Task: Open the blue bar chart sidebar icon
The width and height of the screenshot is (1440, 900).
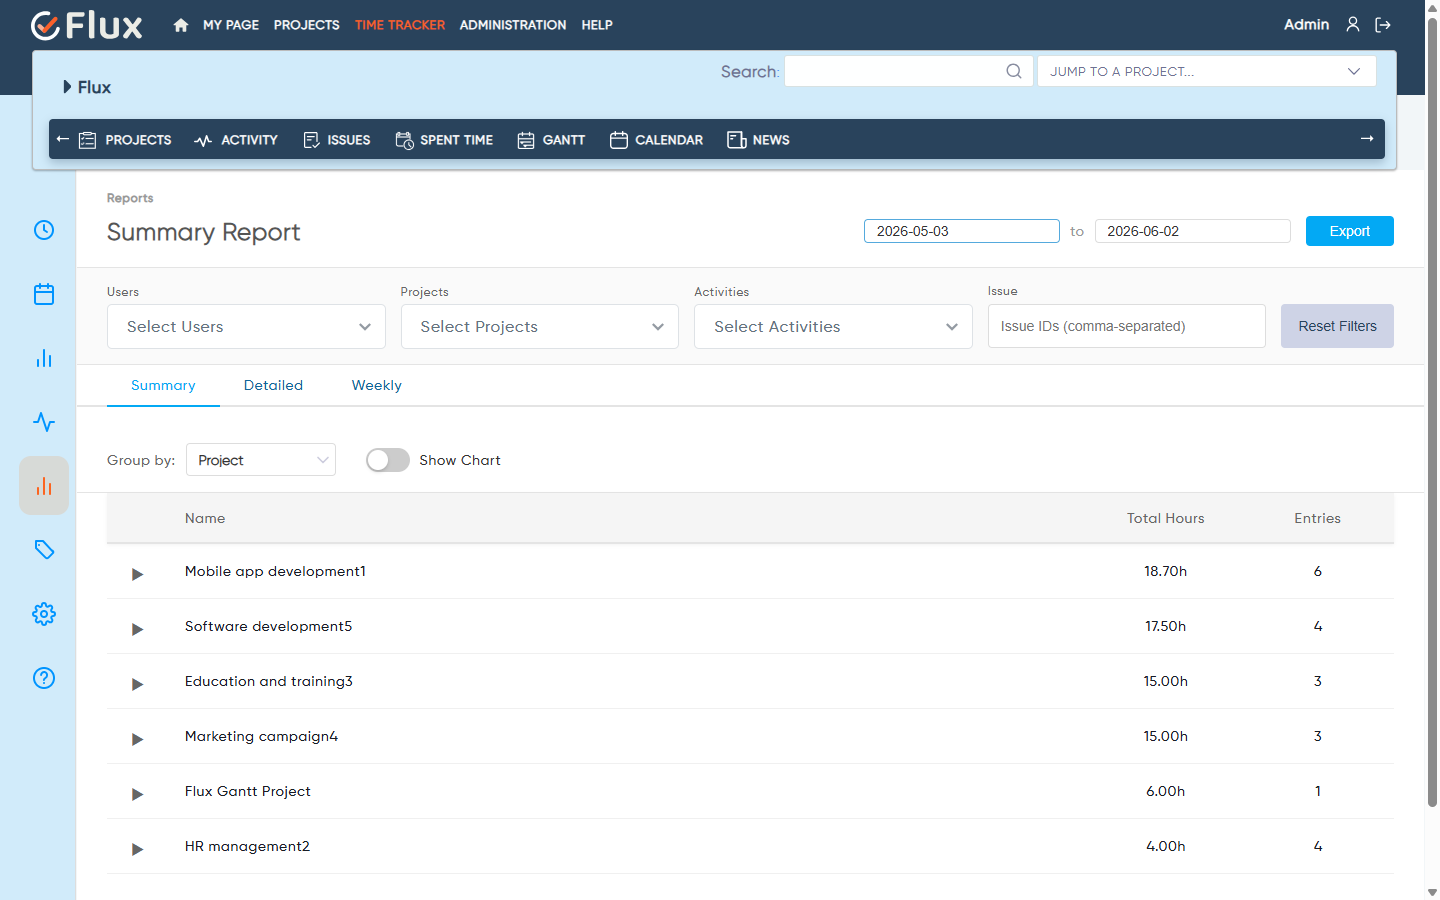Action: pos(44,358)
